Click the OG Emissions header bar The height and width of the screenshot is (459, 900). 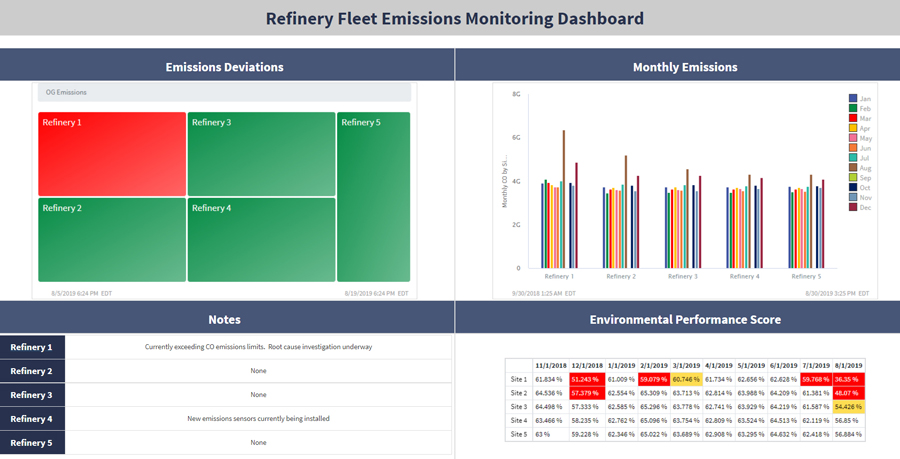click(x=224, y=92)
